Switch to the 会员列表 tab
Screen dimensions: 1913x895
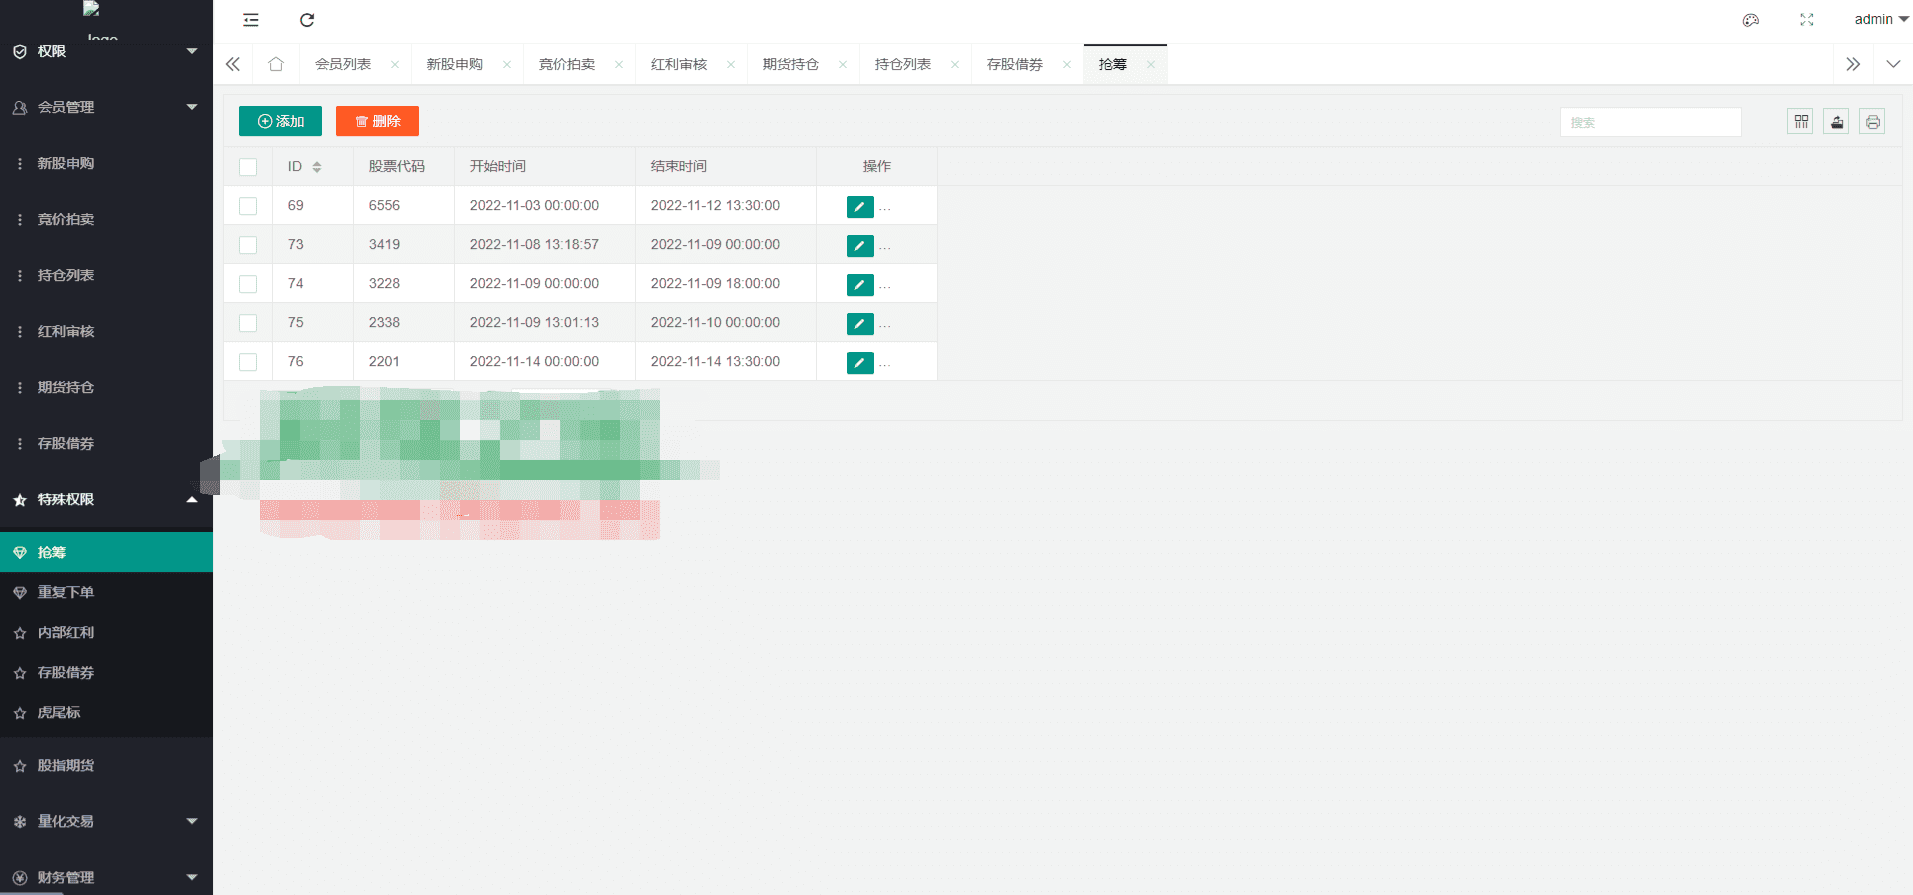pos(343,64)
